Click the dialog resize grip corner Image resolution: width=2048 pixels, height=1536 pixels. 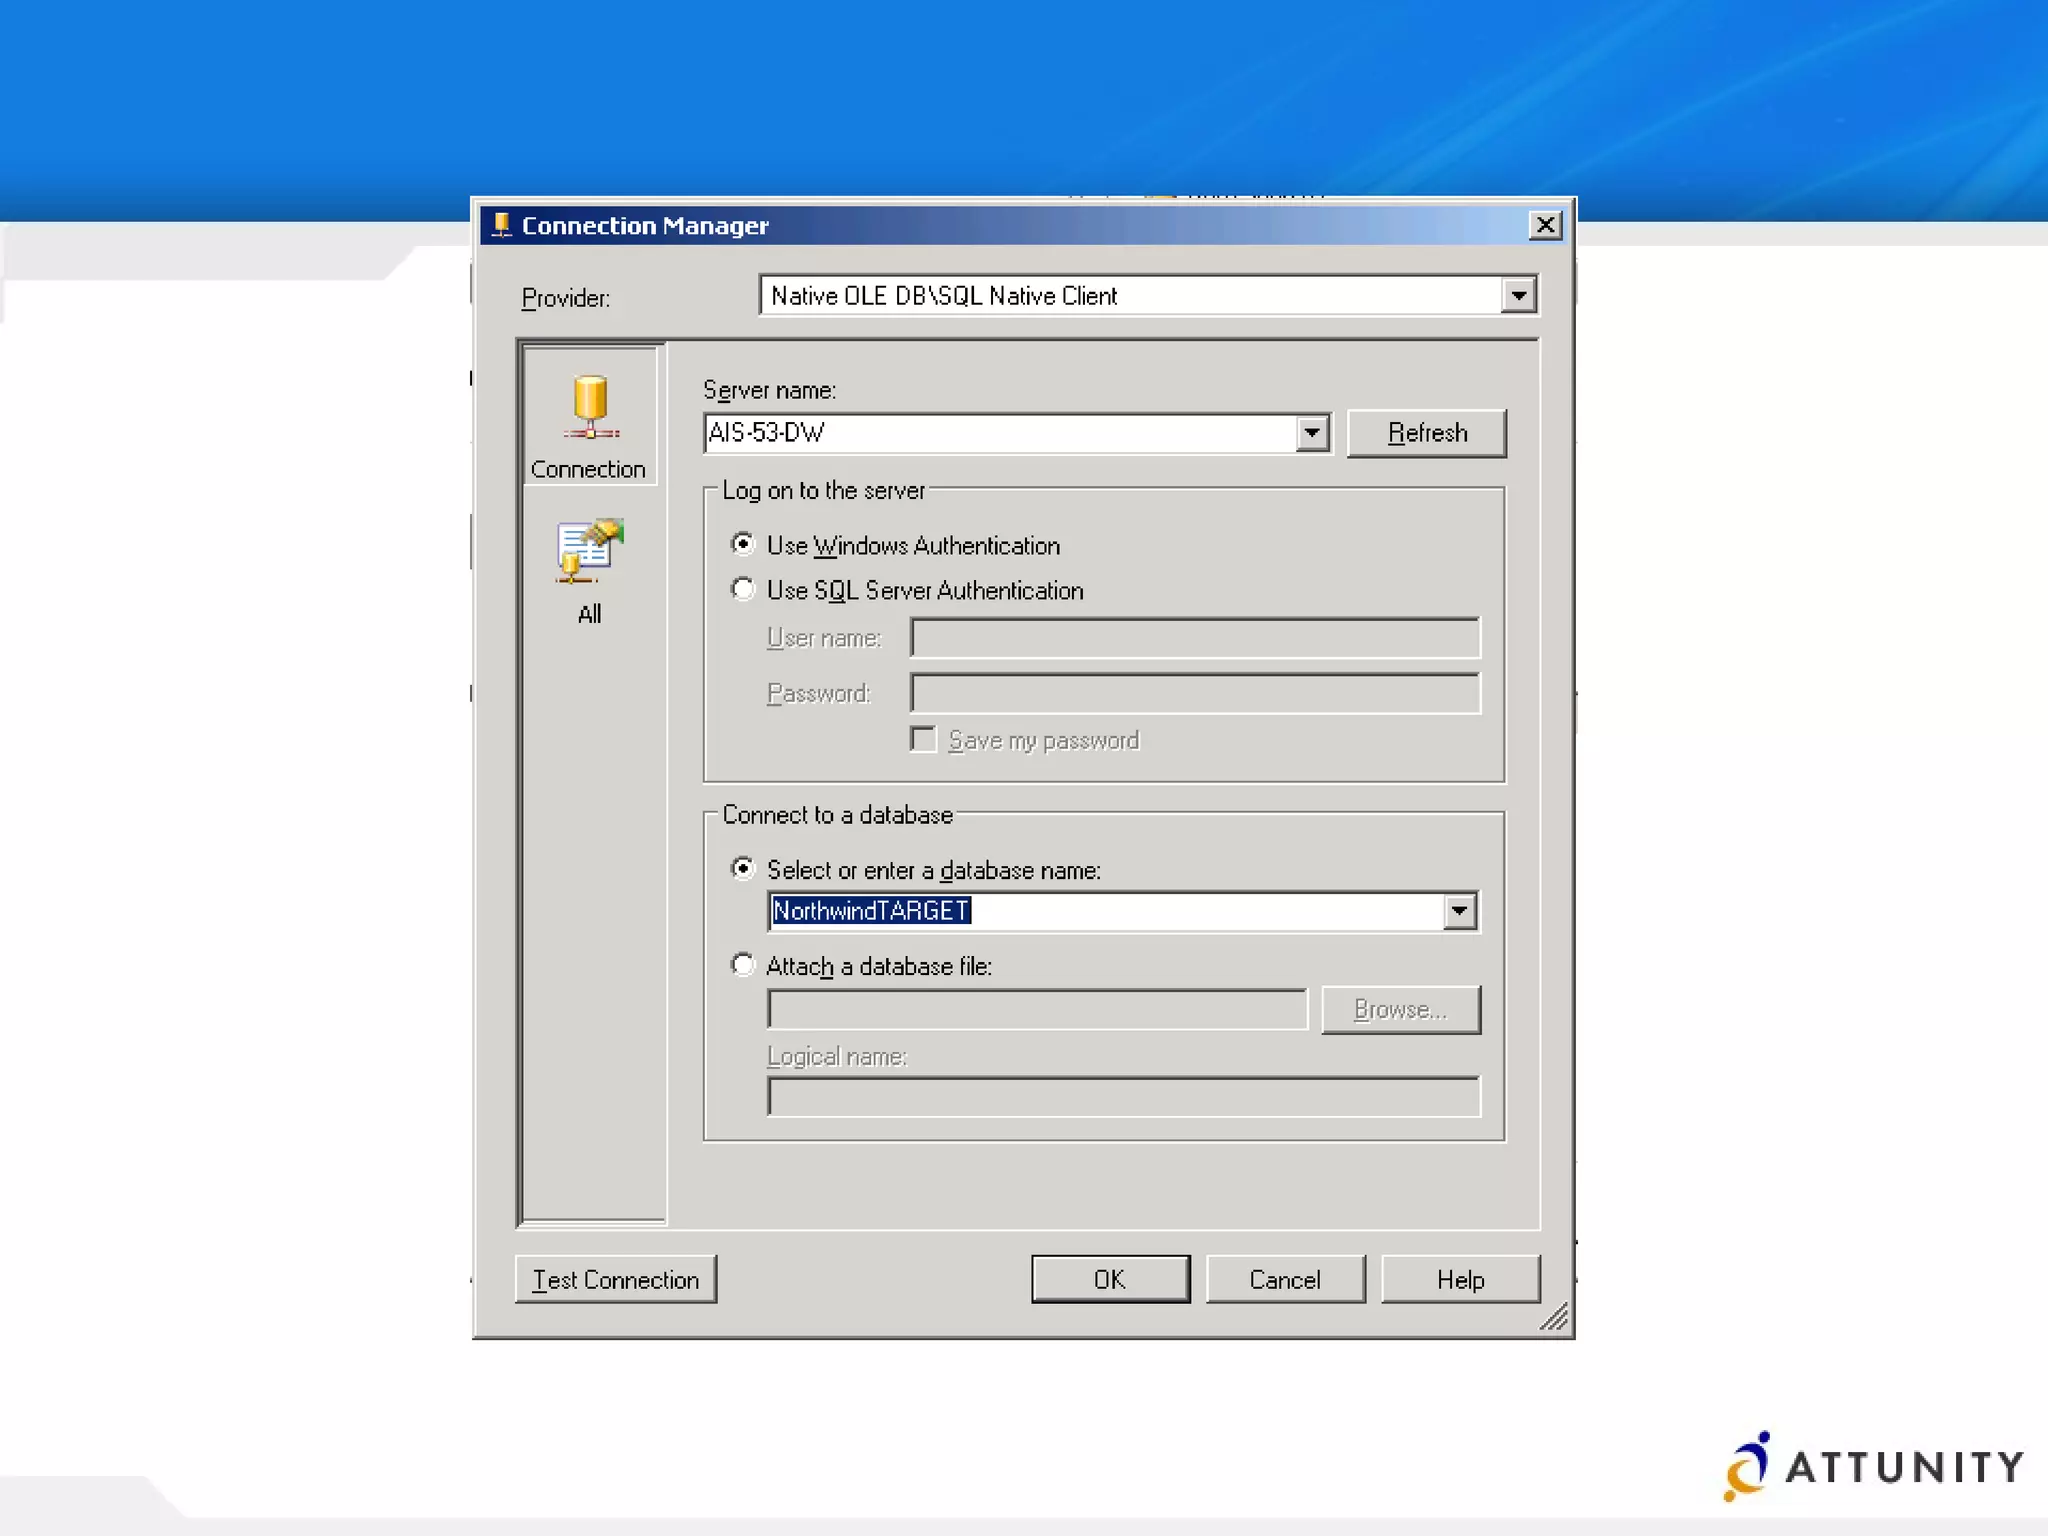[x=1554, y=1317]
